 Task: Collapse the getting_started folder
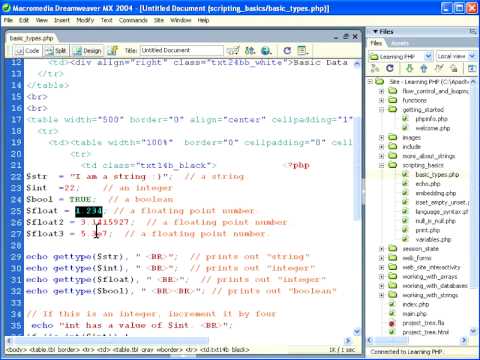point(382,110)
